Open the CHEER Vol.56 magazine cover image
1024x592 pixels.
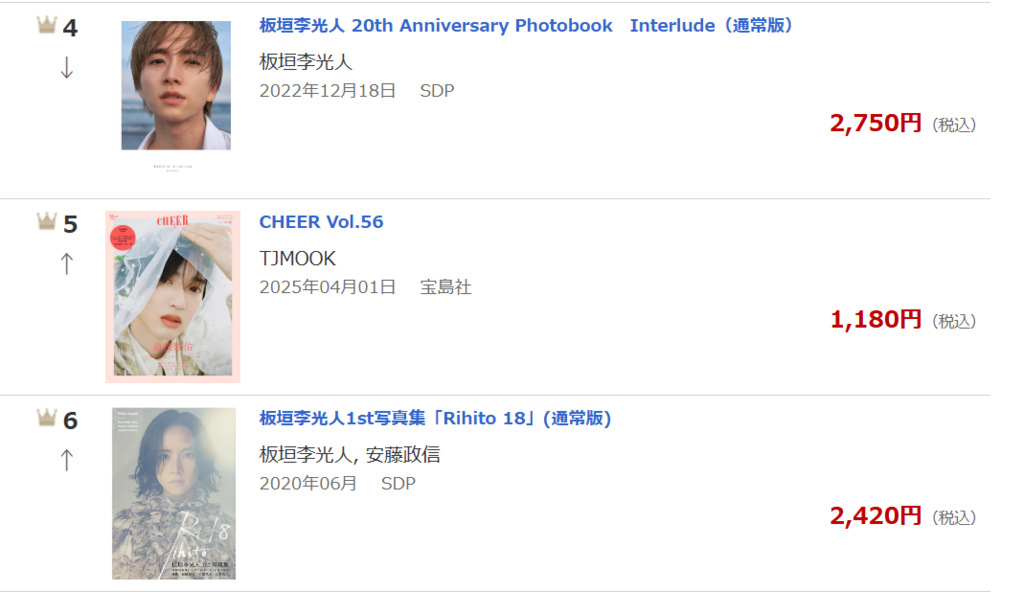172,297
